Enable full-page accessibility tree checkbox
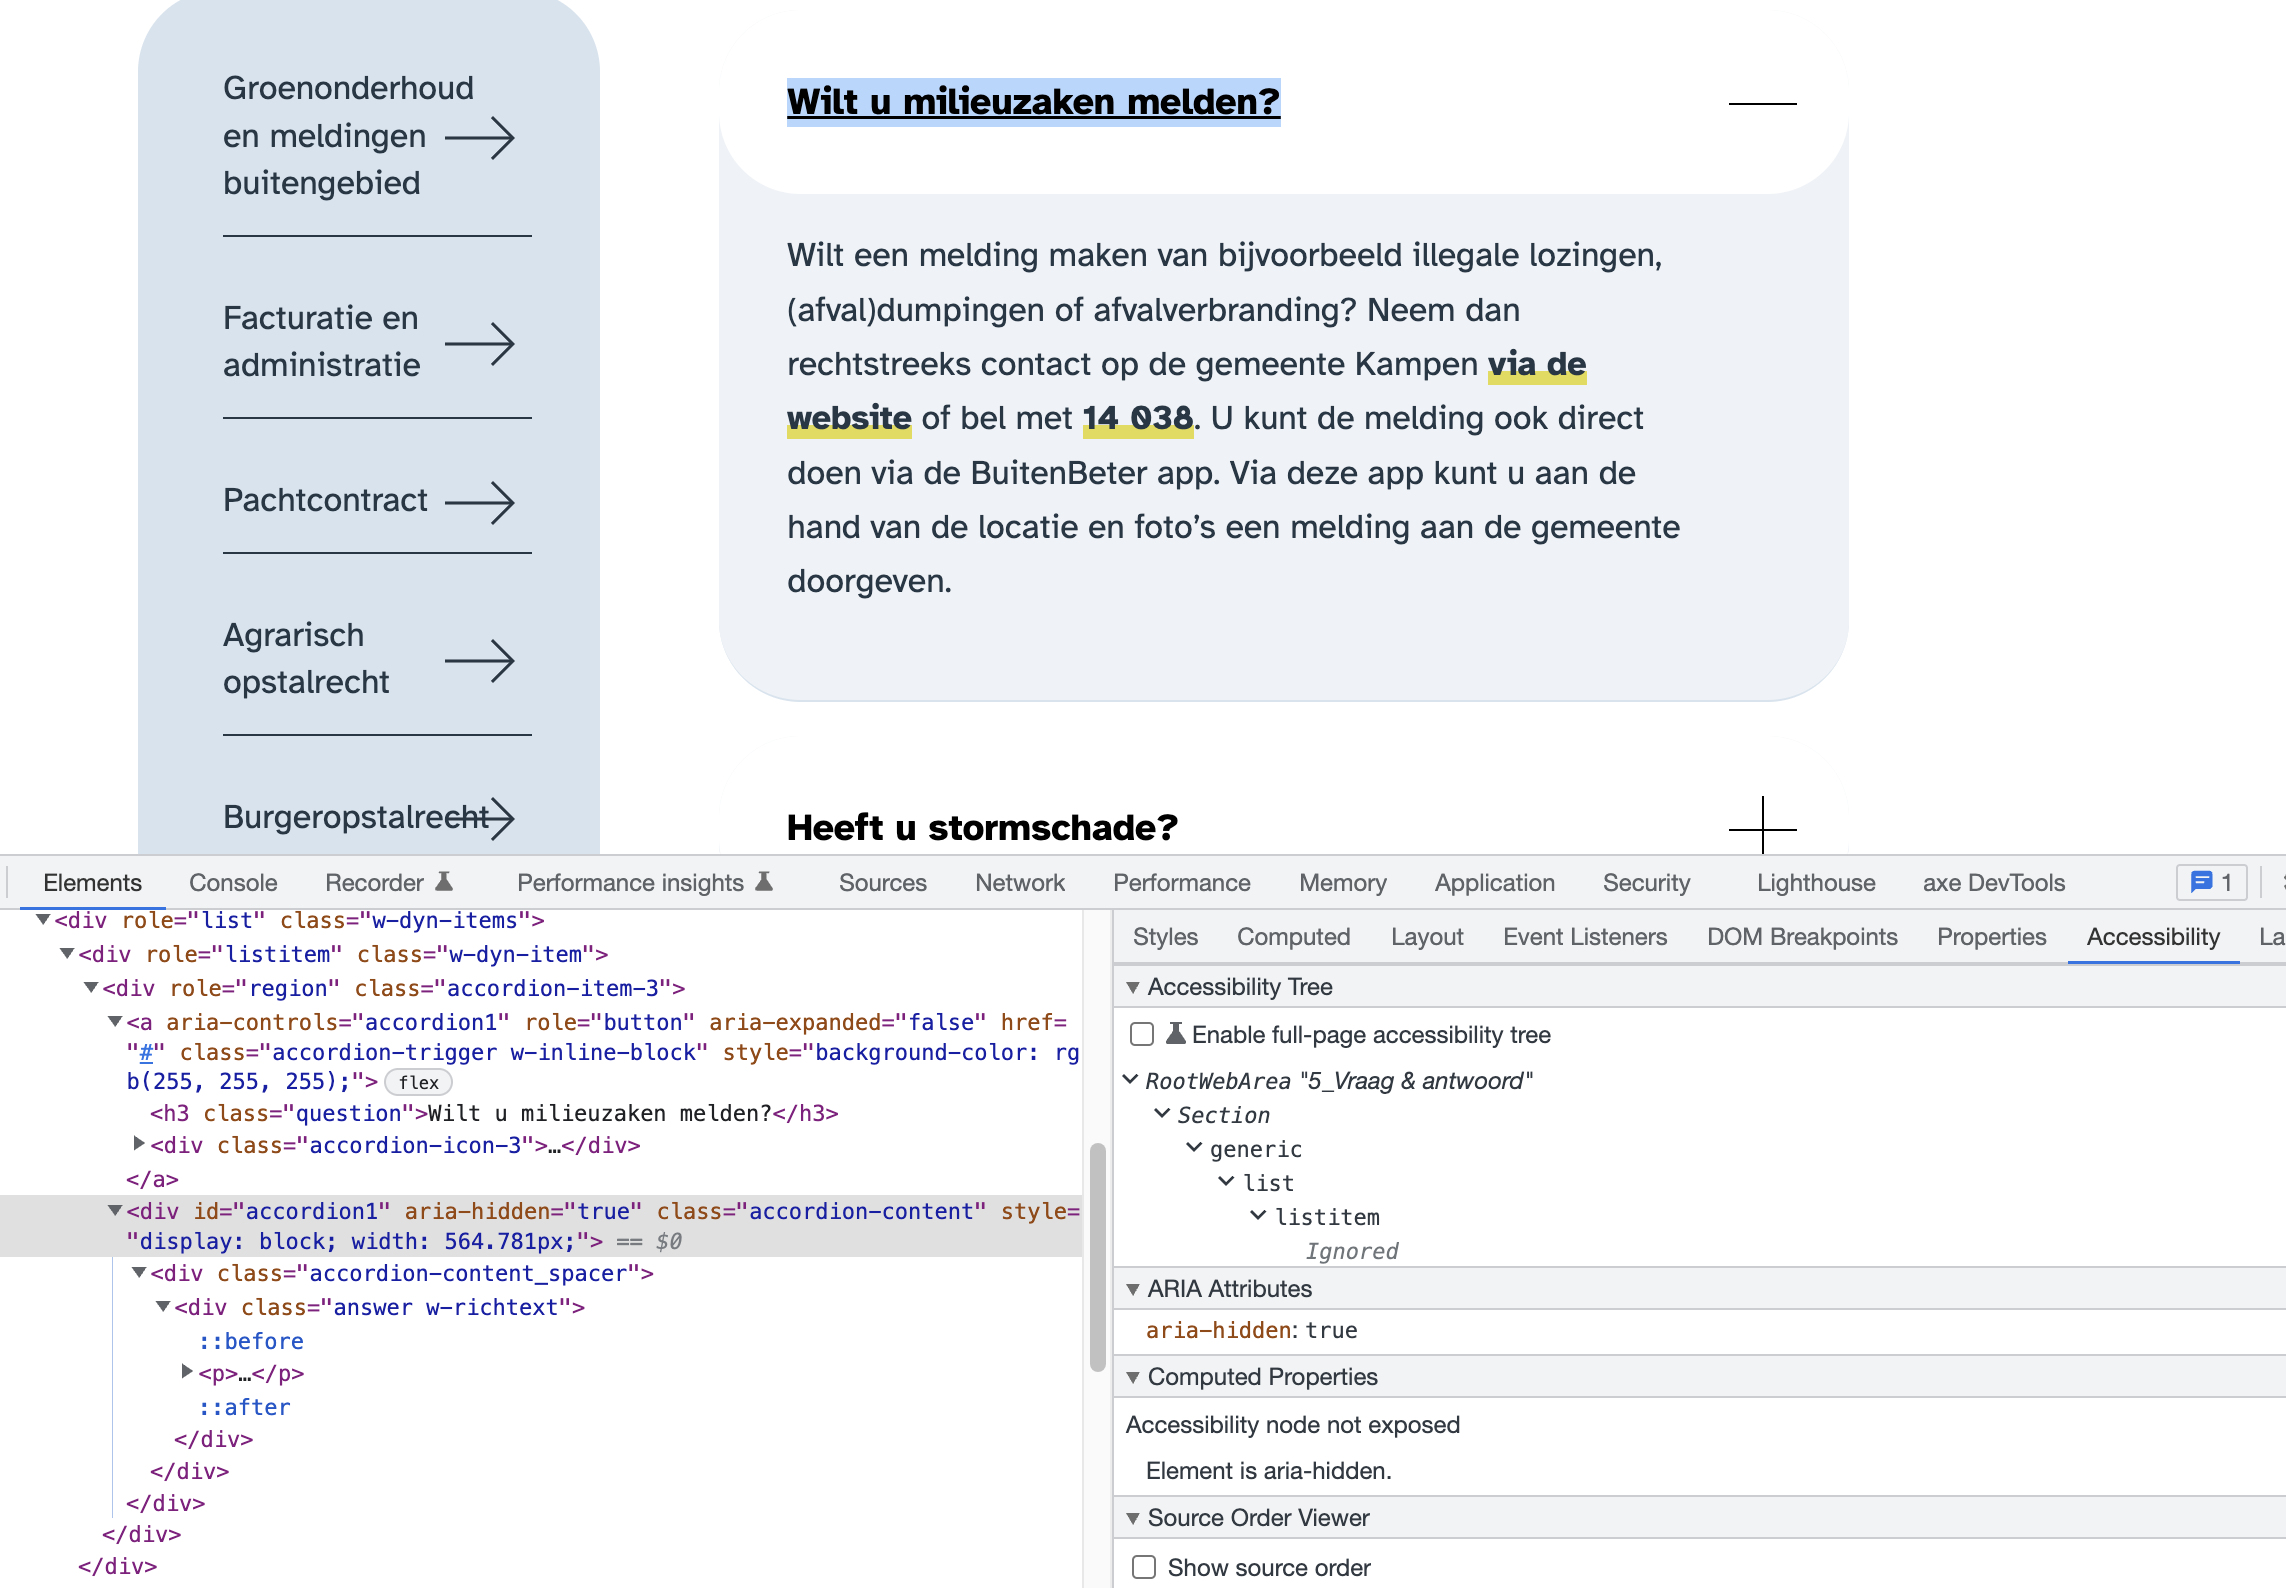This screenshot has width=2286, height=1588. tap(1142, 1034)
